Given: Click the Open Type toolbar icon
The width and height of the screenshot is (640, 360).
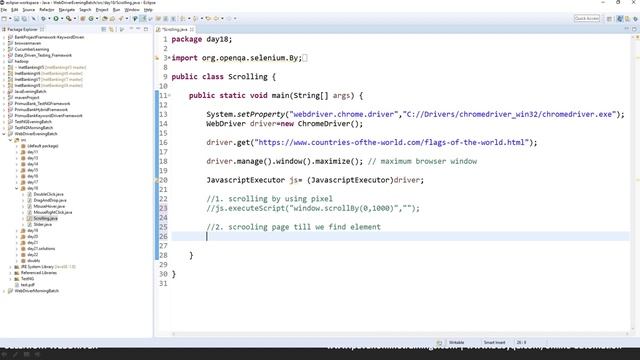Looking at the screenshot, I should (x=105, y=18).
